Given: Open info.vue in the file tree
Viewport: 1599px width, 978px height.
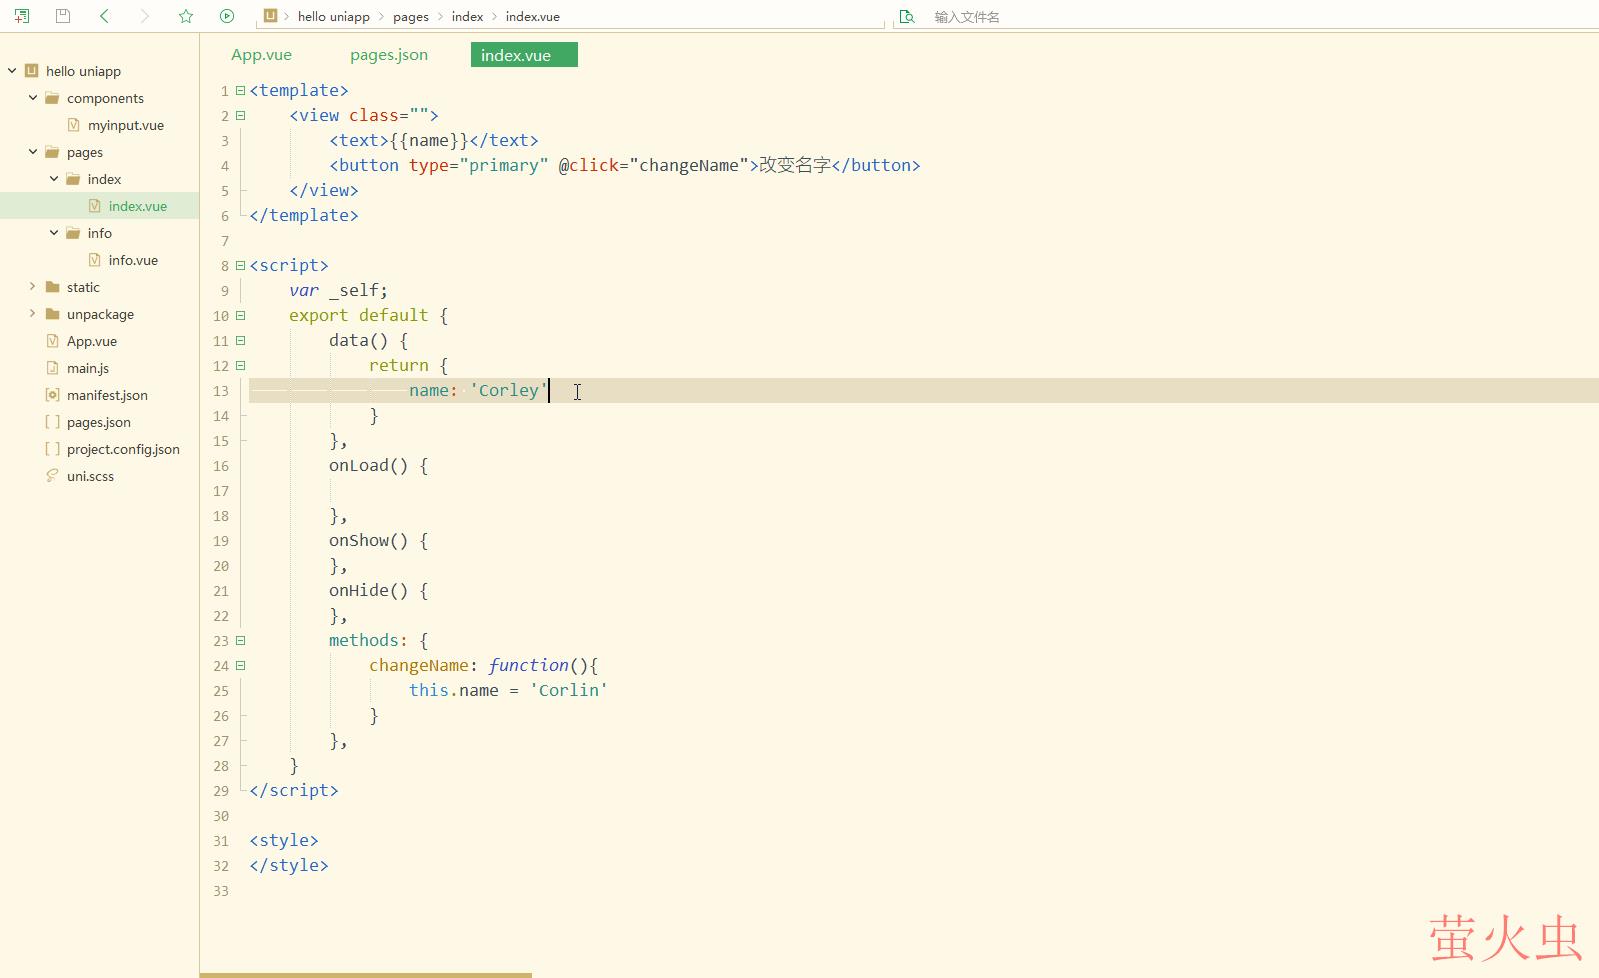Looking at the screenshot, I should [133, 260].
